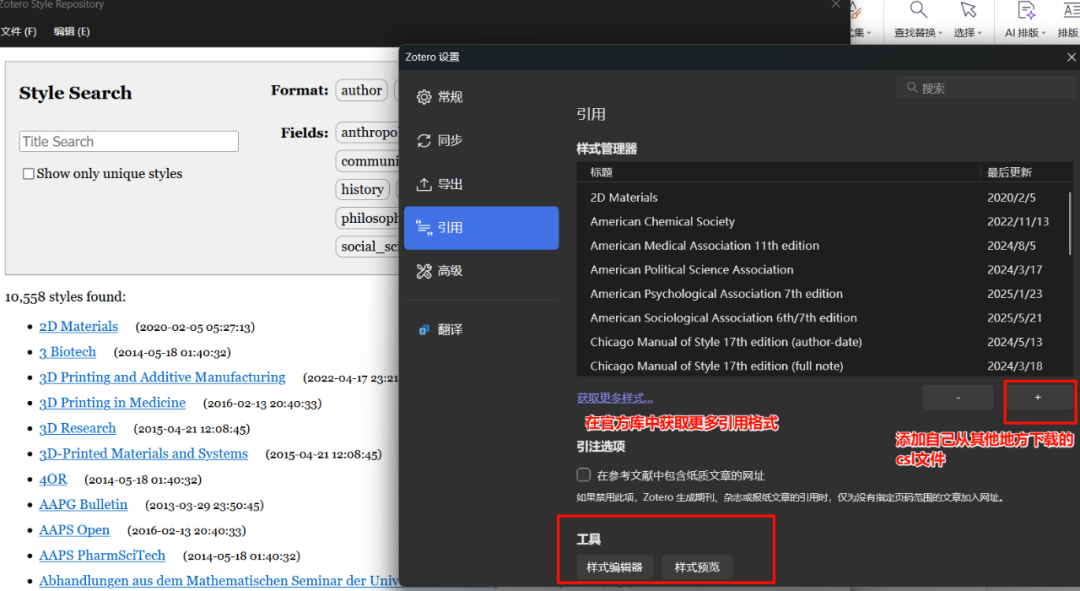
Task: Open the 'AAPS PharmSciTech' style link
Action: pyautogui.click(x=102, y=556)
